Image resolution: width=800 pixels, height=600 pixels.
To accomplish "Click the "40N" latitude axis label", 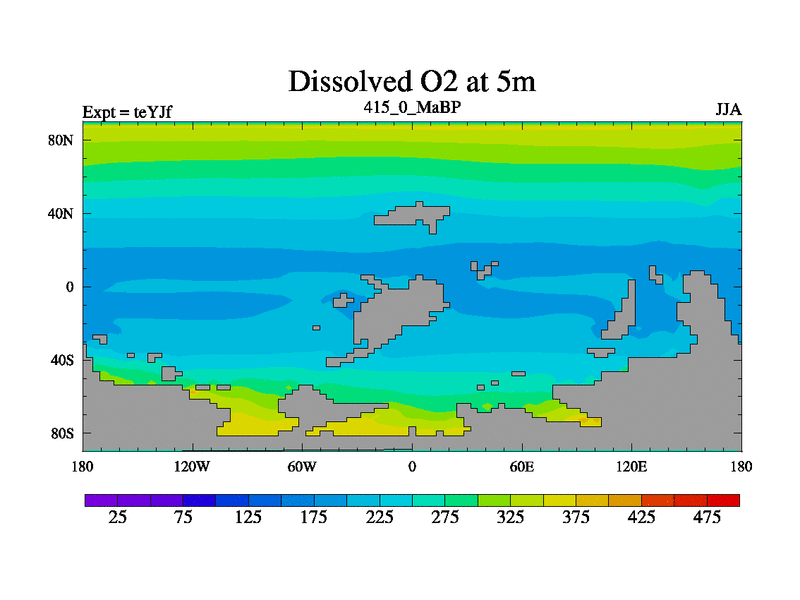I will (62, 213).
